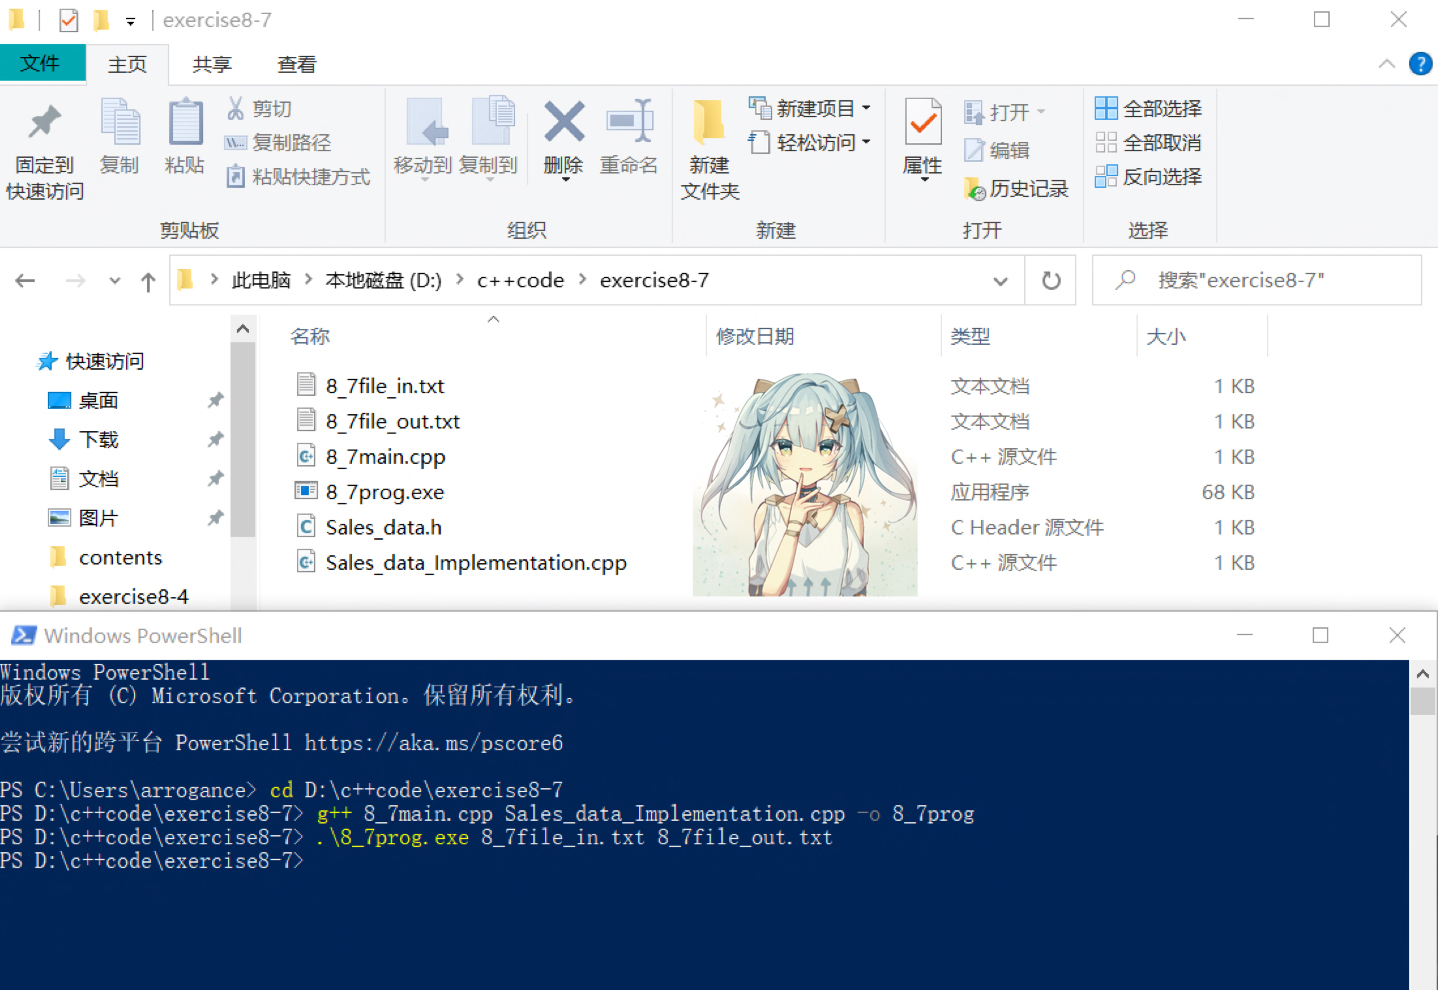1438x990 pixels.
Task: Sort by Date Modified (修改日期) column
Action: [x=755, y=337]
